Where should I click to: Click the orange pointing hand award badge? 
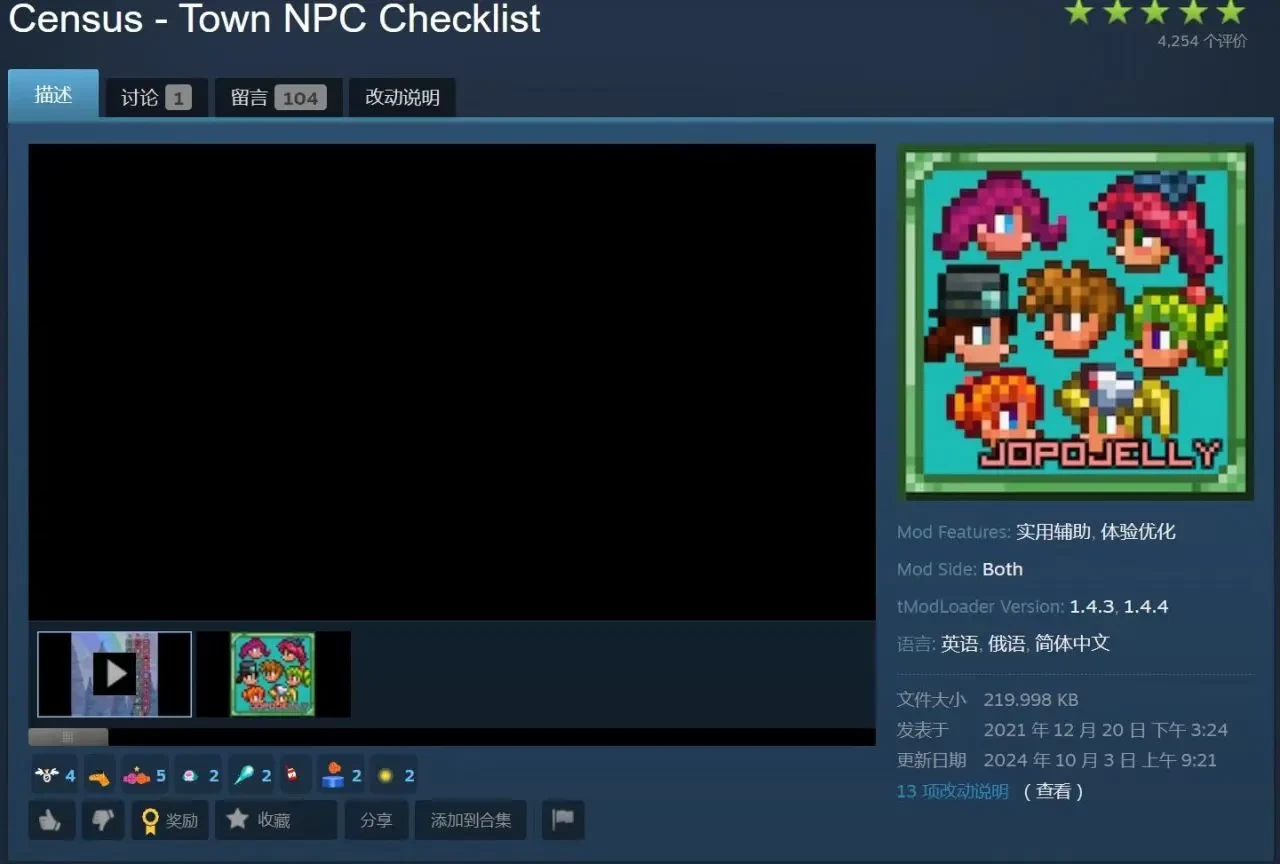[x=99, y=775]
